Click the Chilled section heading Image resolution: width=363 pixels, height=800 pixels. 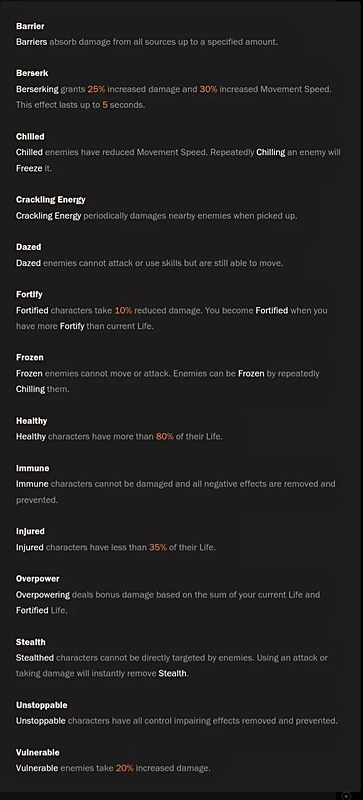coord(30,136)
